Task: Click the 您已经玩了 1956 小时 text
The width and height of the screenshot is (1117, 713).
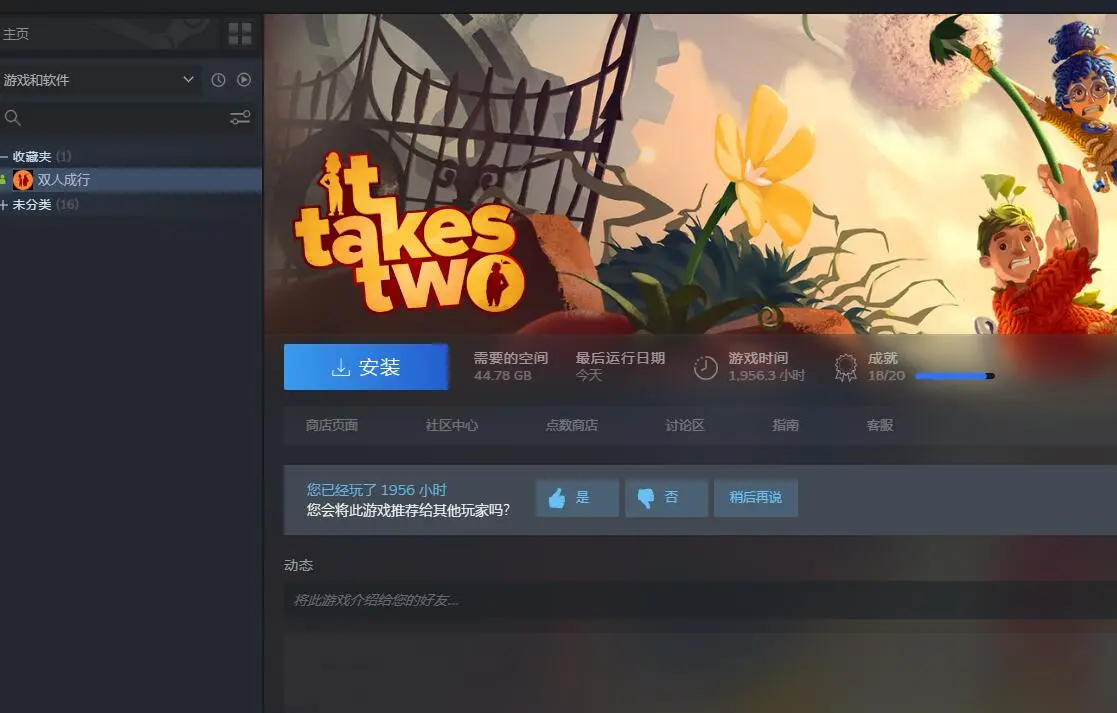Action: click(377, 490)
